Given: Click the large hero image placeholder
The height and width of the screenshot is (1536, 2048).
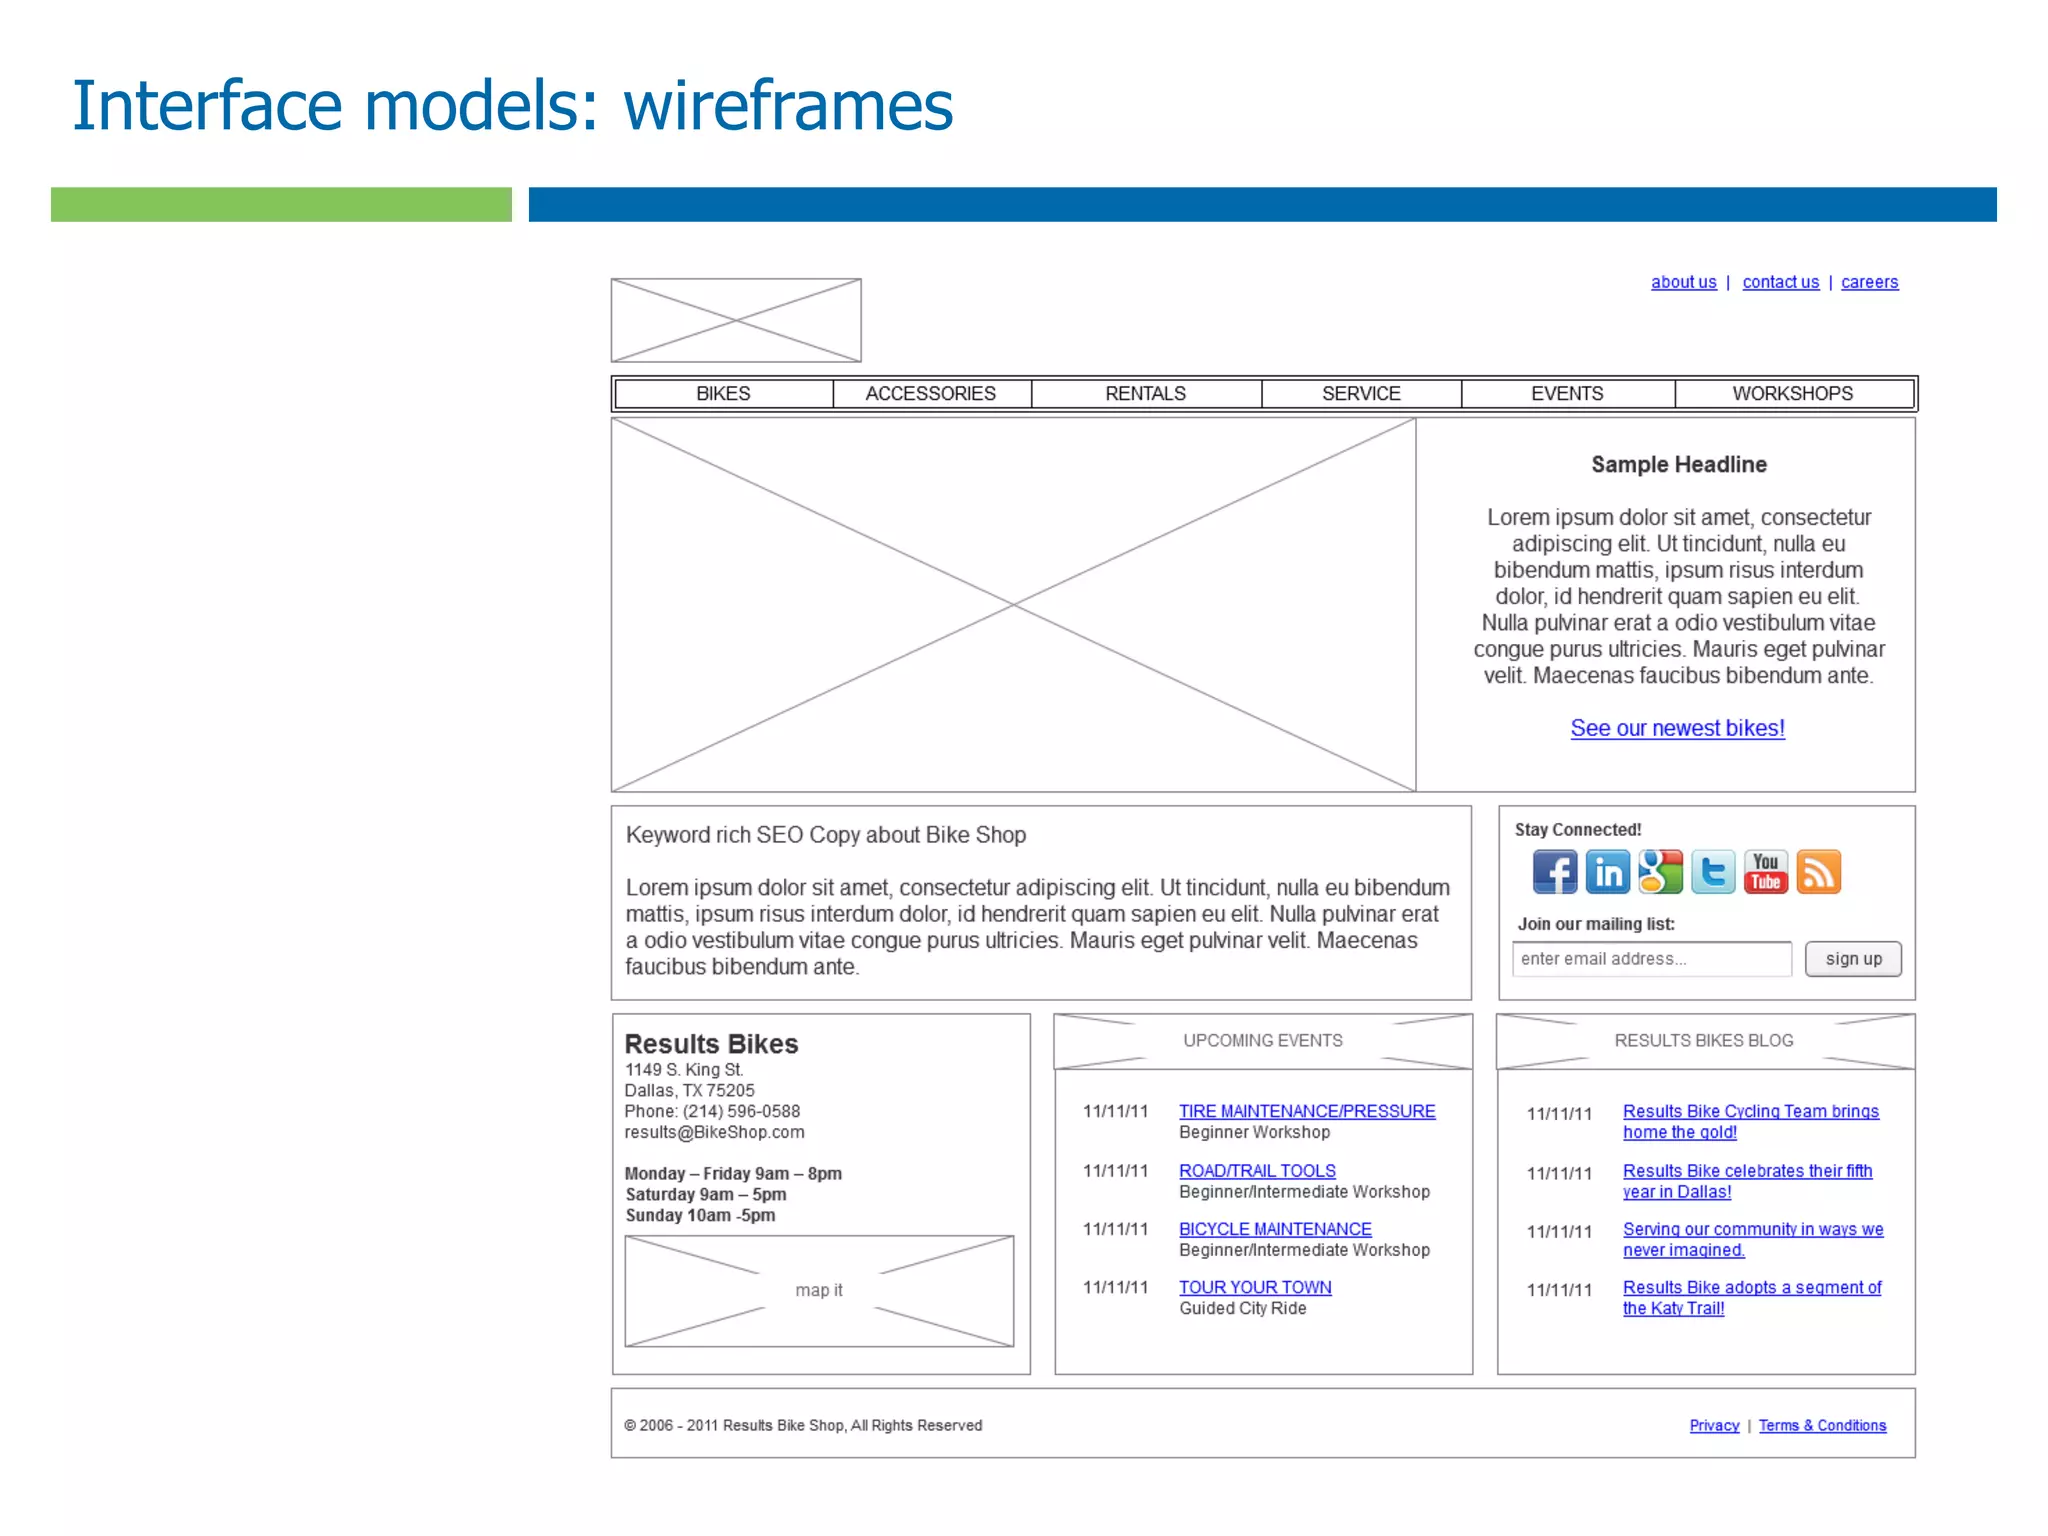Looking at the screenshot, I should 1013,605.
